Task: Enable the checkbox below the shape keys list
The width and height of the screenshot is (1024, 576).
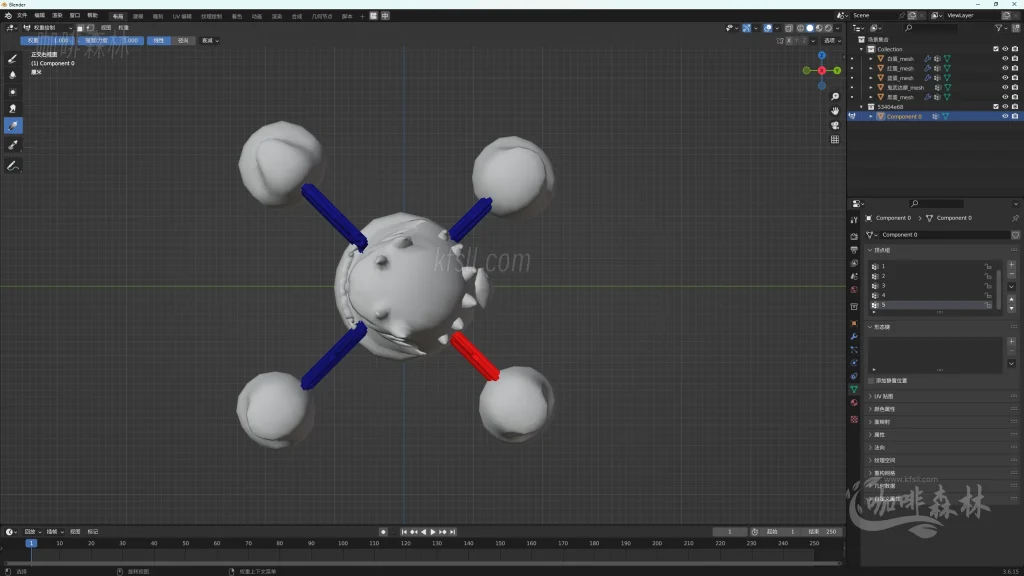Action: 871,381
